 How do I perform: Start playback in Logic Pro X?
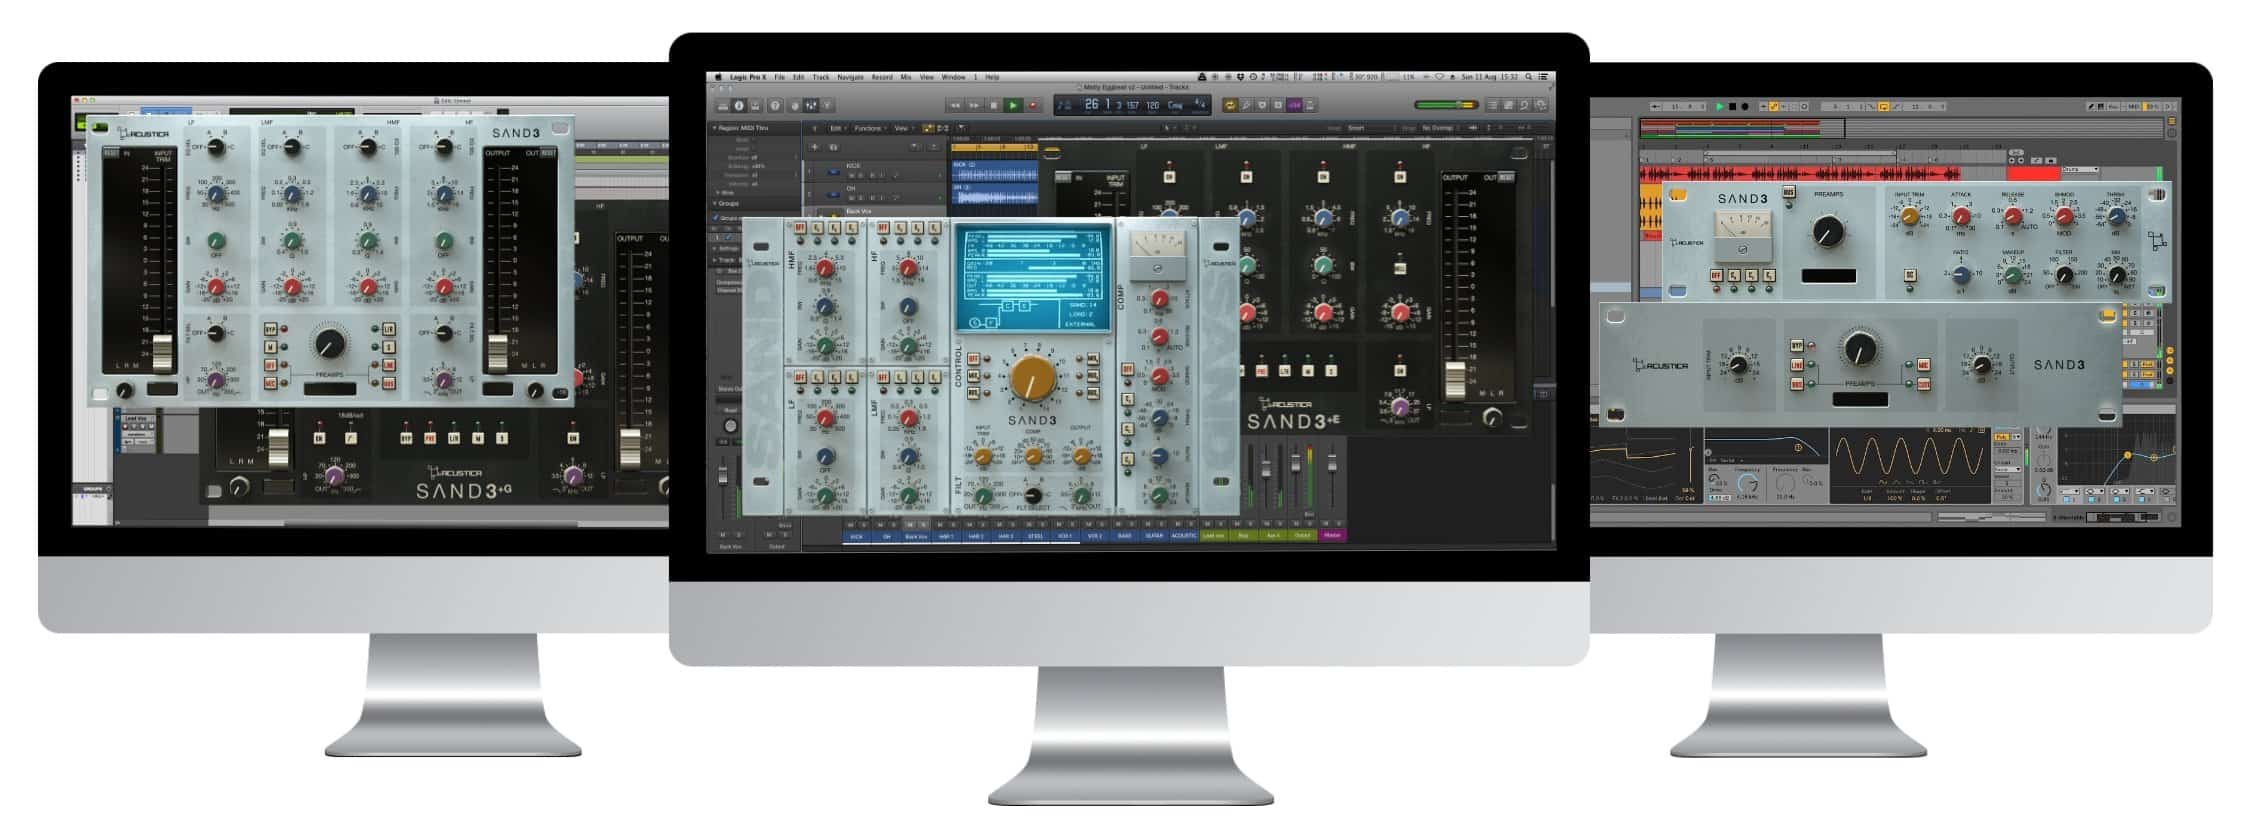click(1013, 105)
